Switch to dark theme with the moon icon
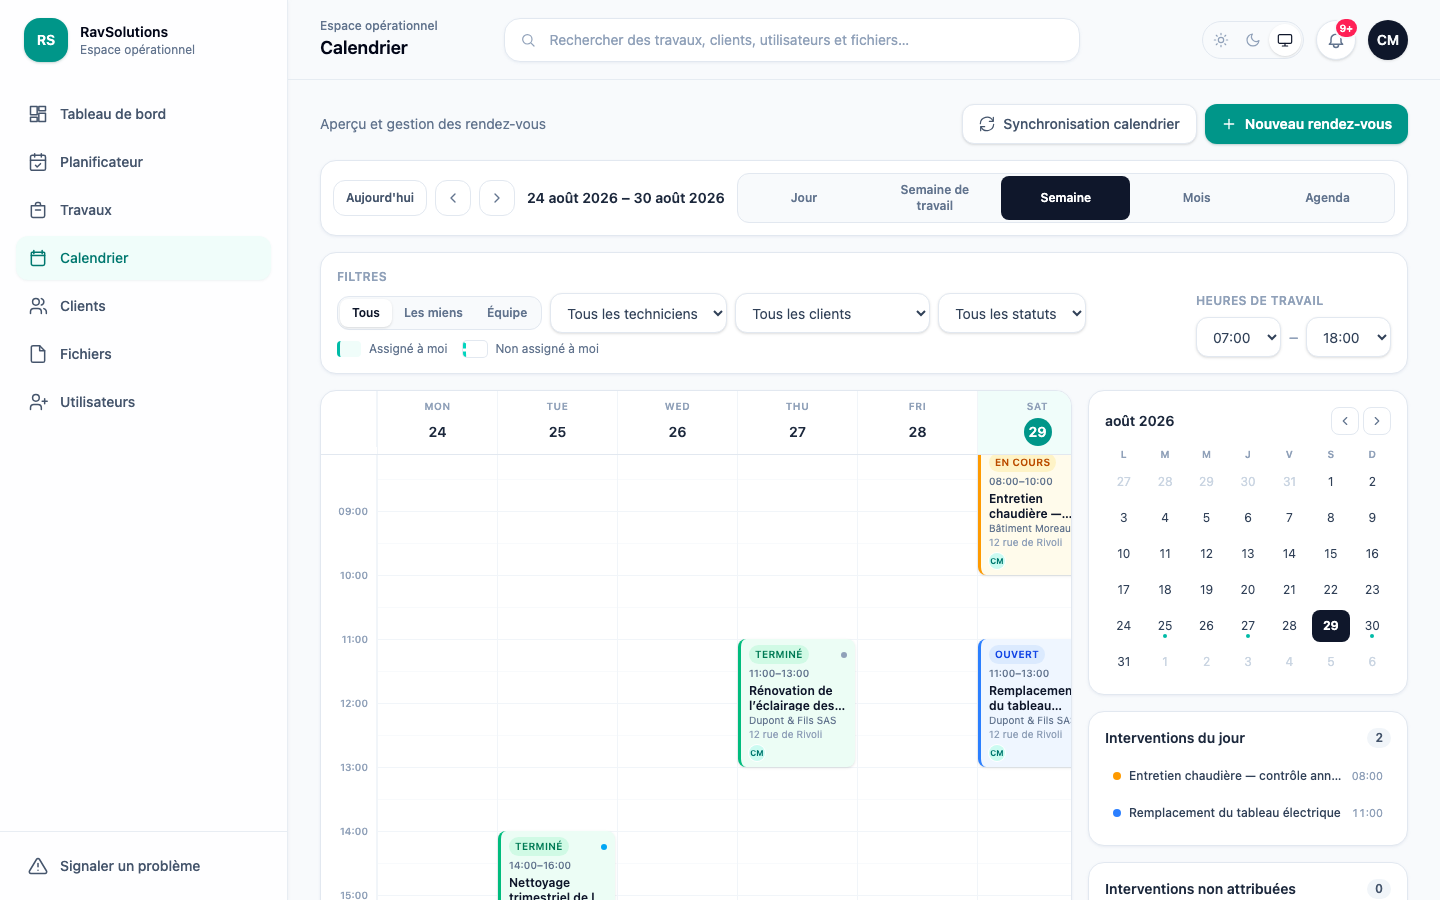Image resolution: width=1440 pixels, height=900 pixels. tap(1253, 40)
